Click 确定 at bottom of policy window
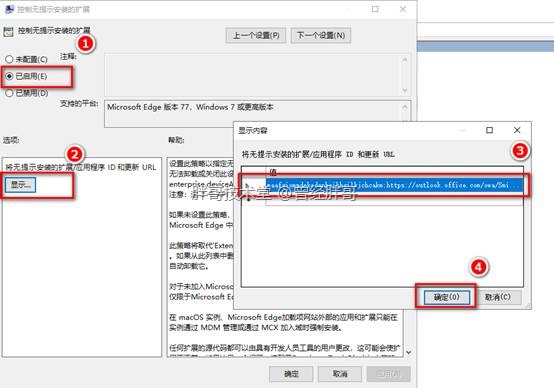The image size is (554, 388). [x=291, y=374]
